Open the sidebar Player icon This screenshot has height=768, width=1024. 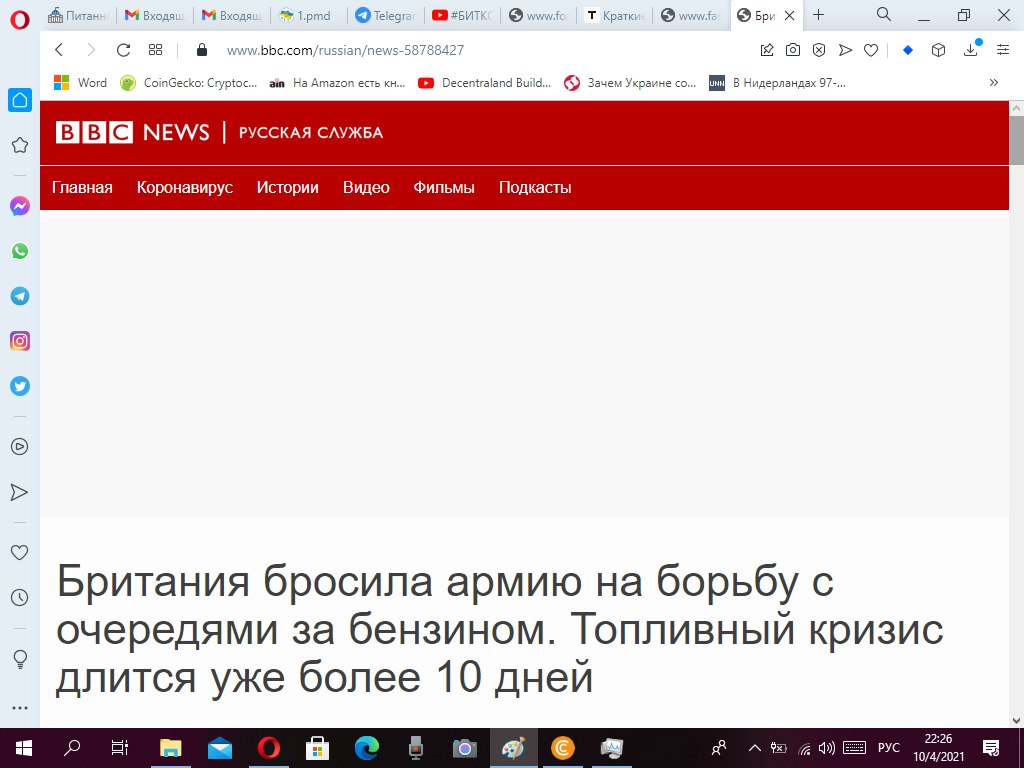20,447
